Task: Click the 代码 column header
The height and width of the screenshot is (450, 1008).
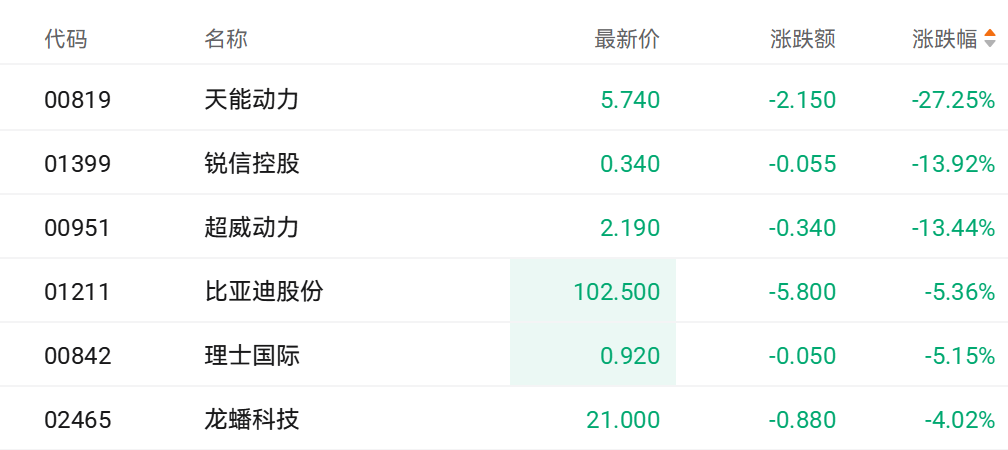Action: 66,40
